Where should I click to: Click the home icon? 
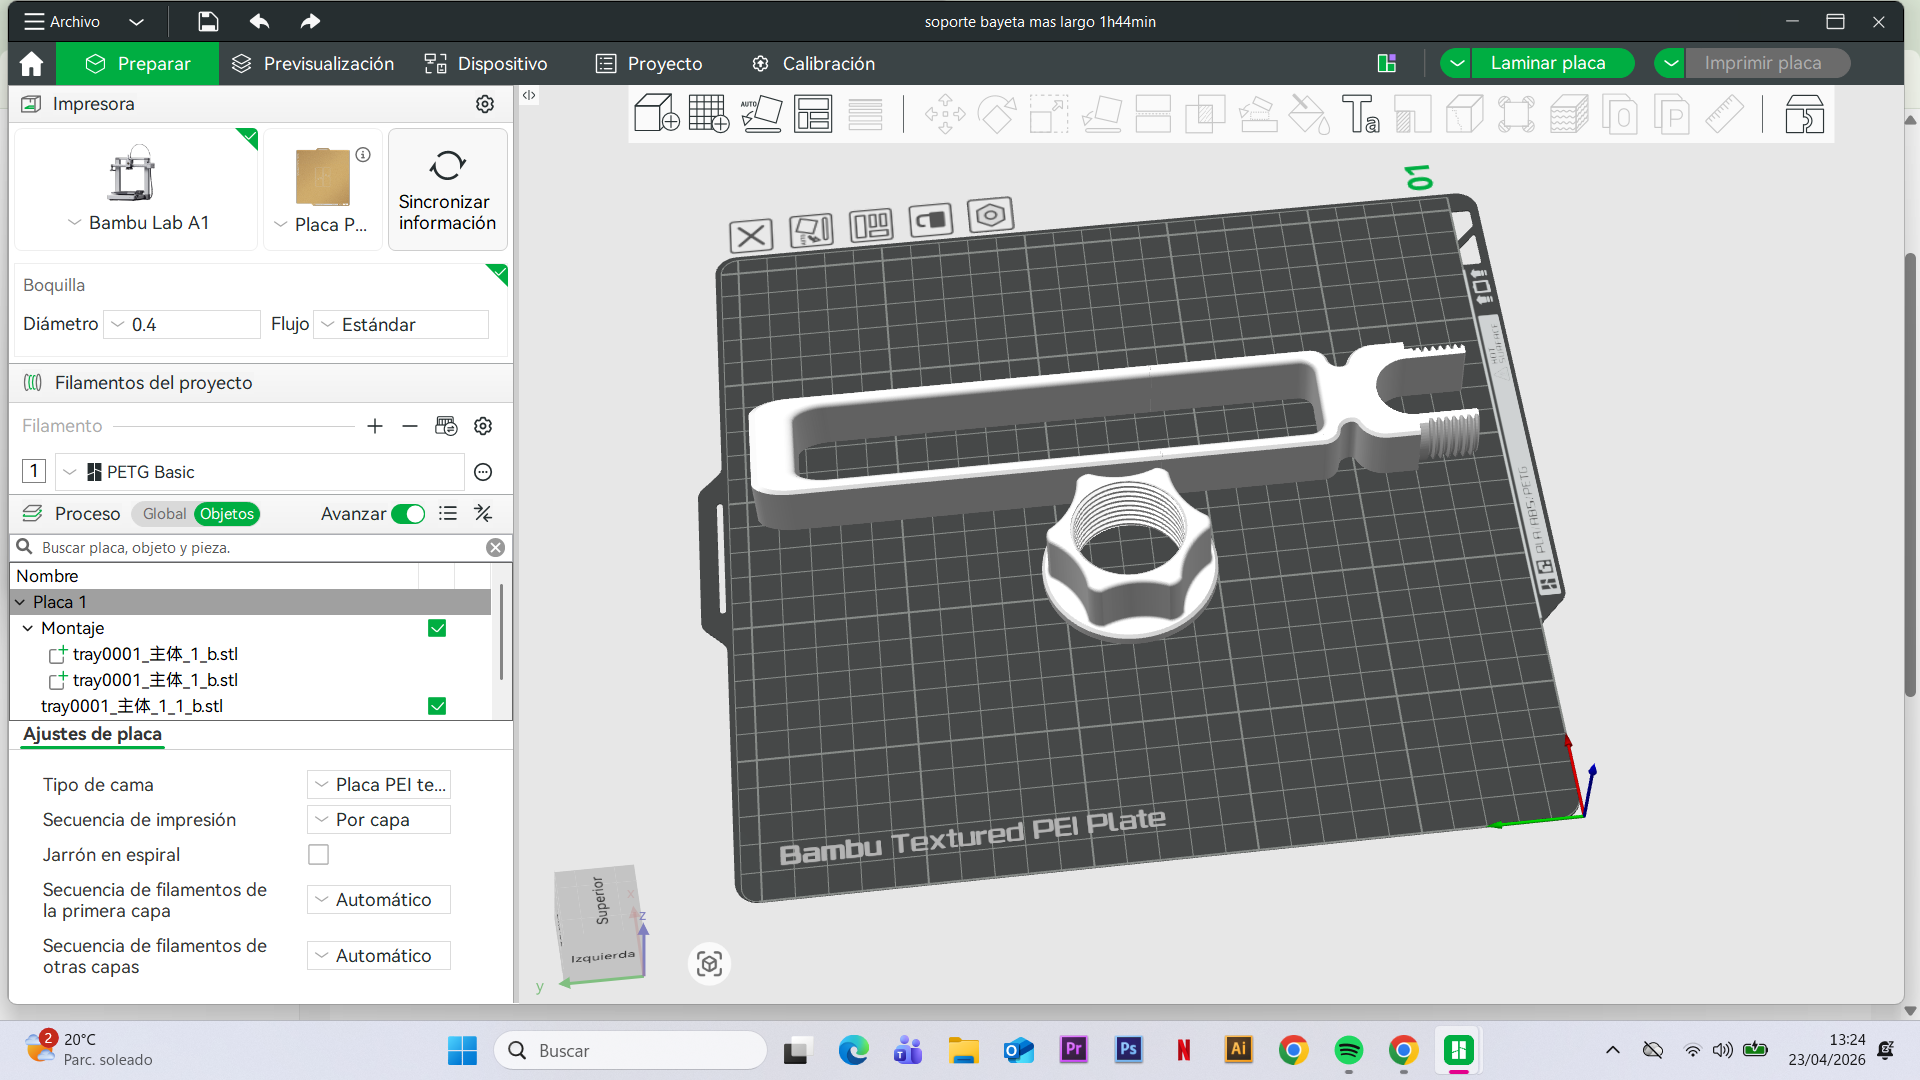tap(31, 63)
